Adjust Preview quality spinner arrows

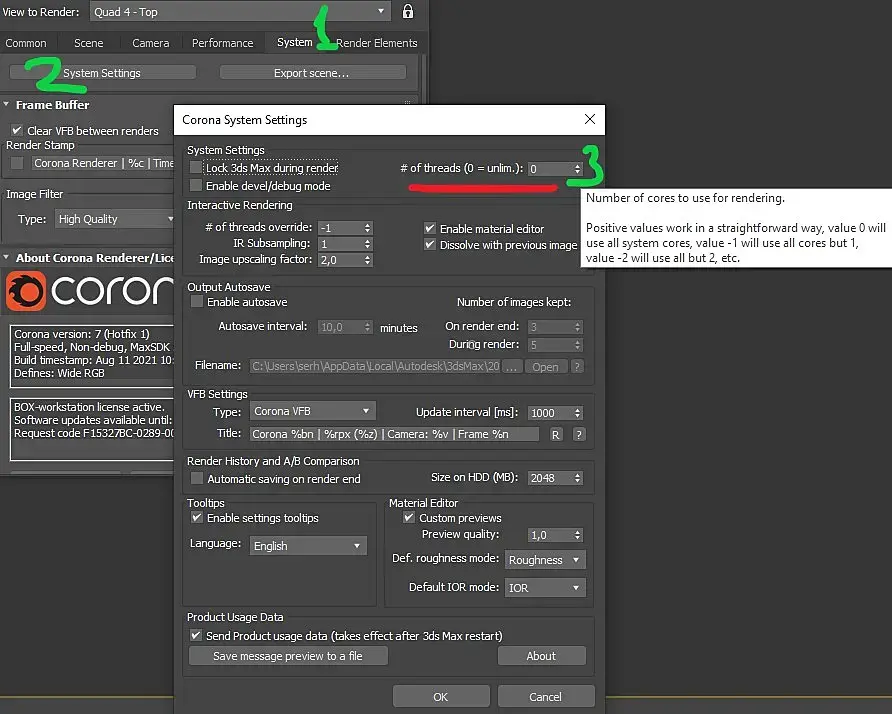click(x=577, y=535)
